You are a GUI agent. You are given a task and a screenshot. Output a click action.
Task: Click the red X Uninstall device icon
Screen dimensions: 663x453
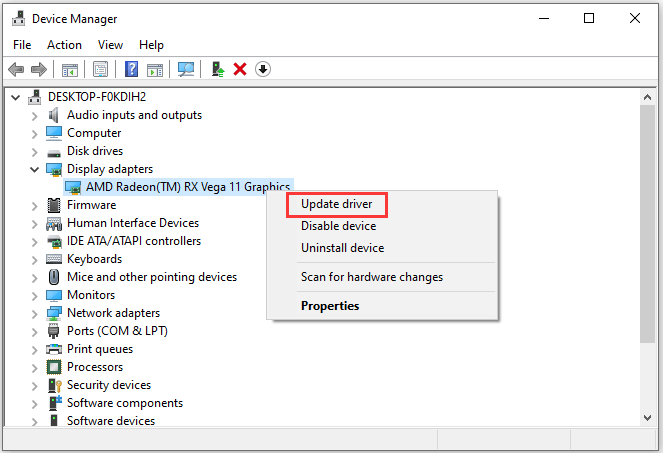pos(240,69)
